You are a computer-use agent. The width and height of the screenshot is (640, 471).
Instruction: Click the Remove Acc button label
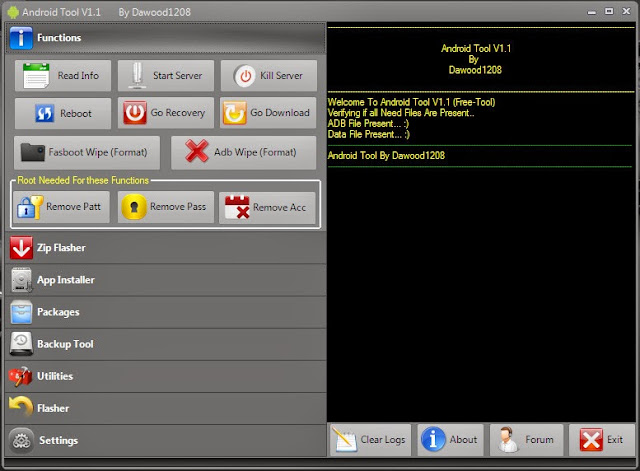click(x=280, y=207)
